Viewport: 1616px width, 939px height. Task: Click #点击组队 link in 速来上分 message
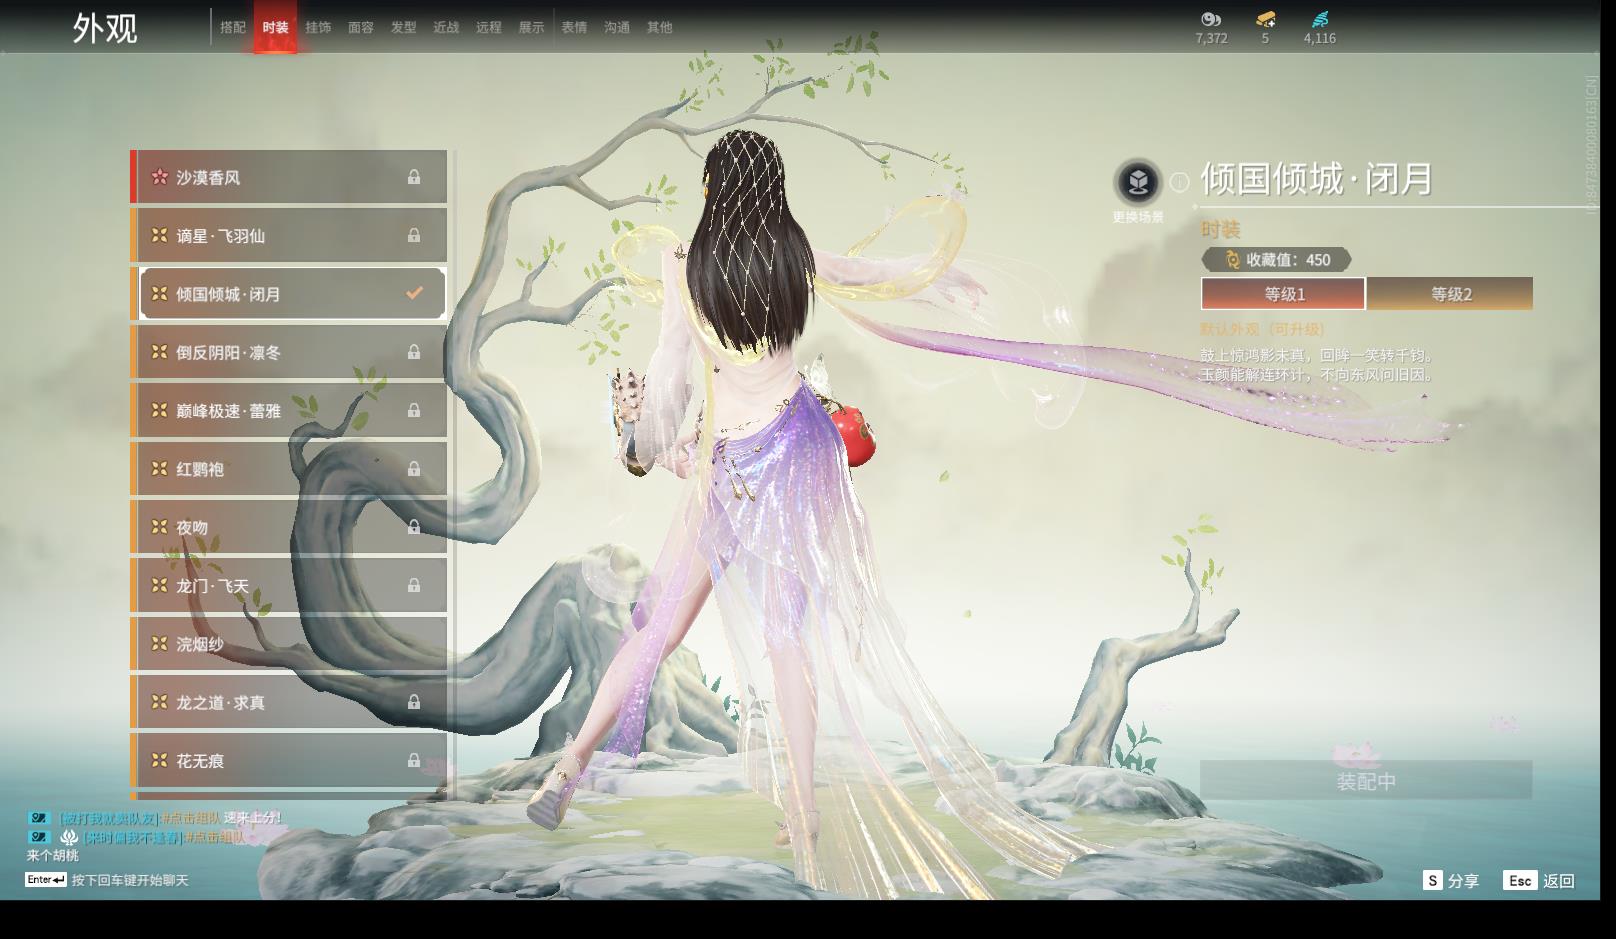(191, 818)
